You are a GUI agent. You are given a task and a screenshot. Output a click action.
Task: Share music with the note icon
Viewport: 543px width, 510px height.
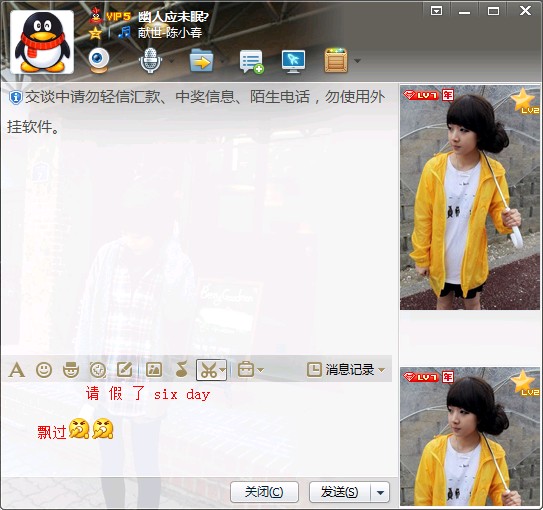point(181,369)
